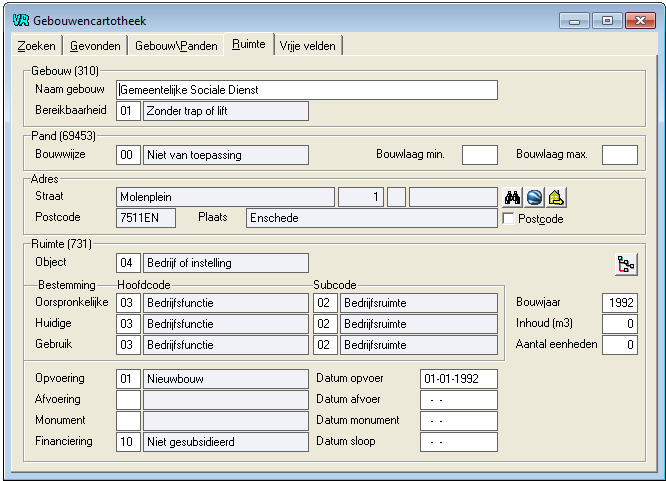
Task: Select the house number field with 1
Action: click(x=361, y=197)
